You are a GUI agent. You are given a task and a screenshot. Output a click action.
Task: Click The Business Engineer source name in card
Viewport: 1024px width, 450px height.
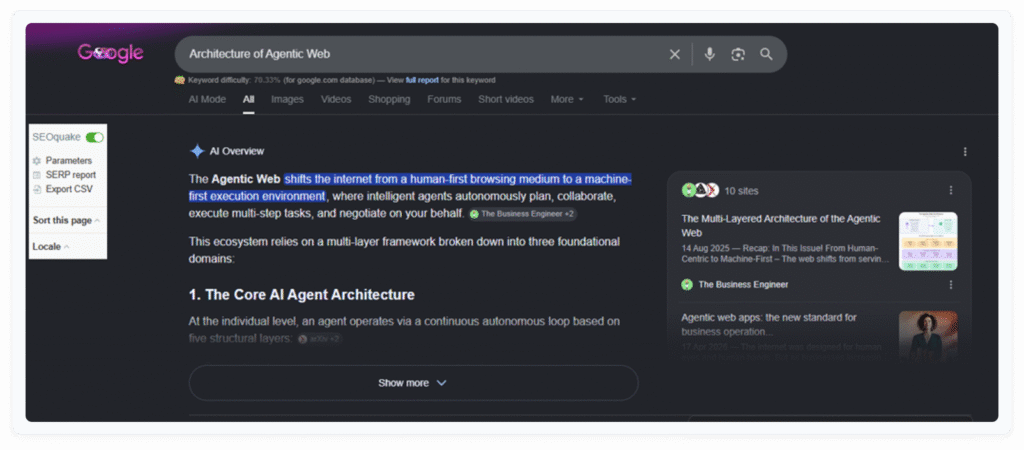pyautogui.click(x=743, y=285)
